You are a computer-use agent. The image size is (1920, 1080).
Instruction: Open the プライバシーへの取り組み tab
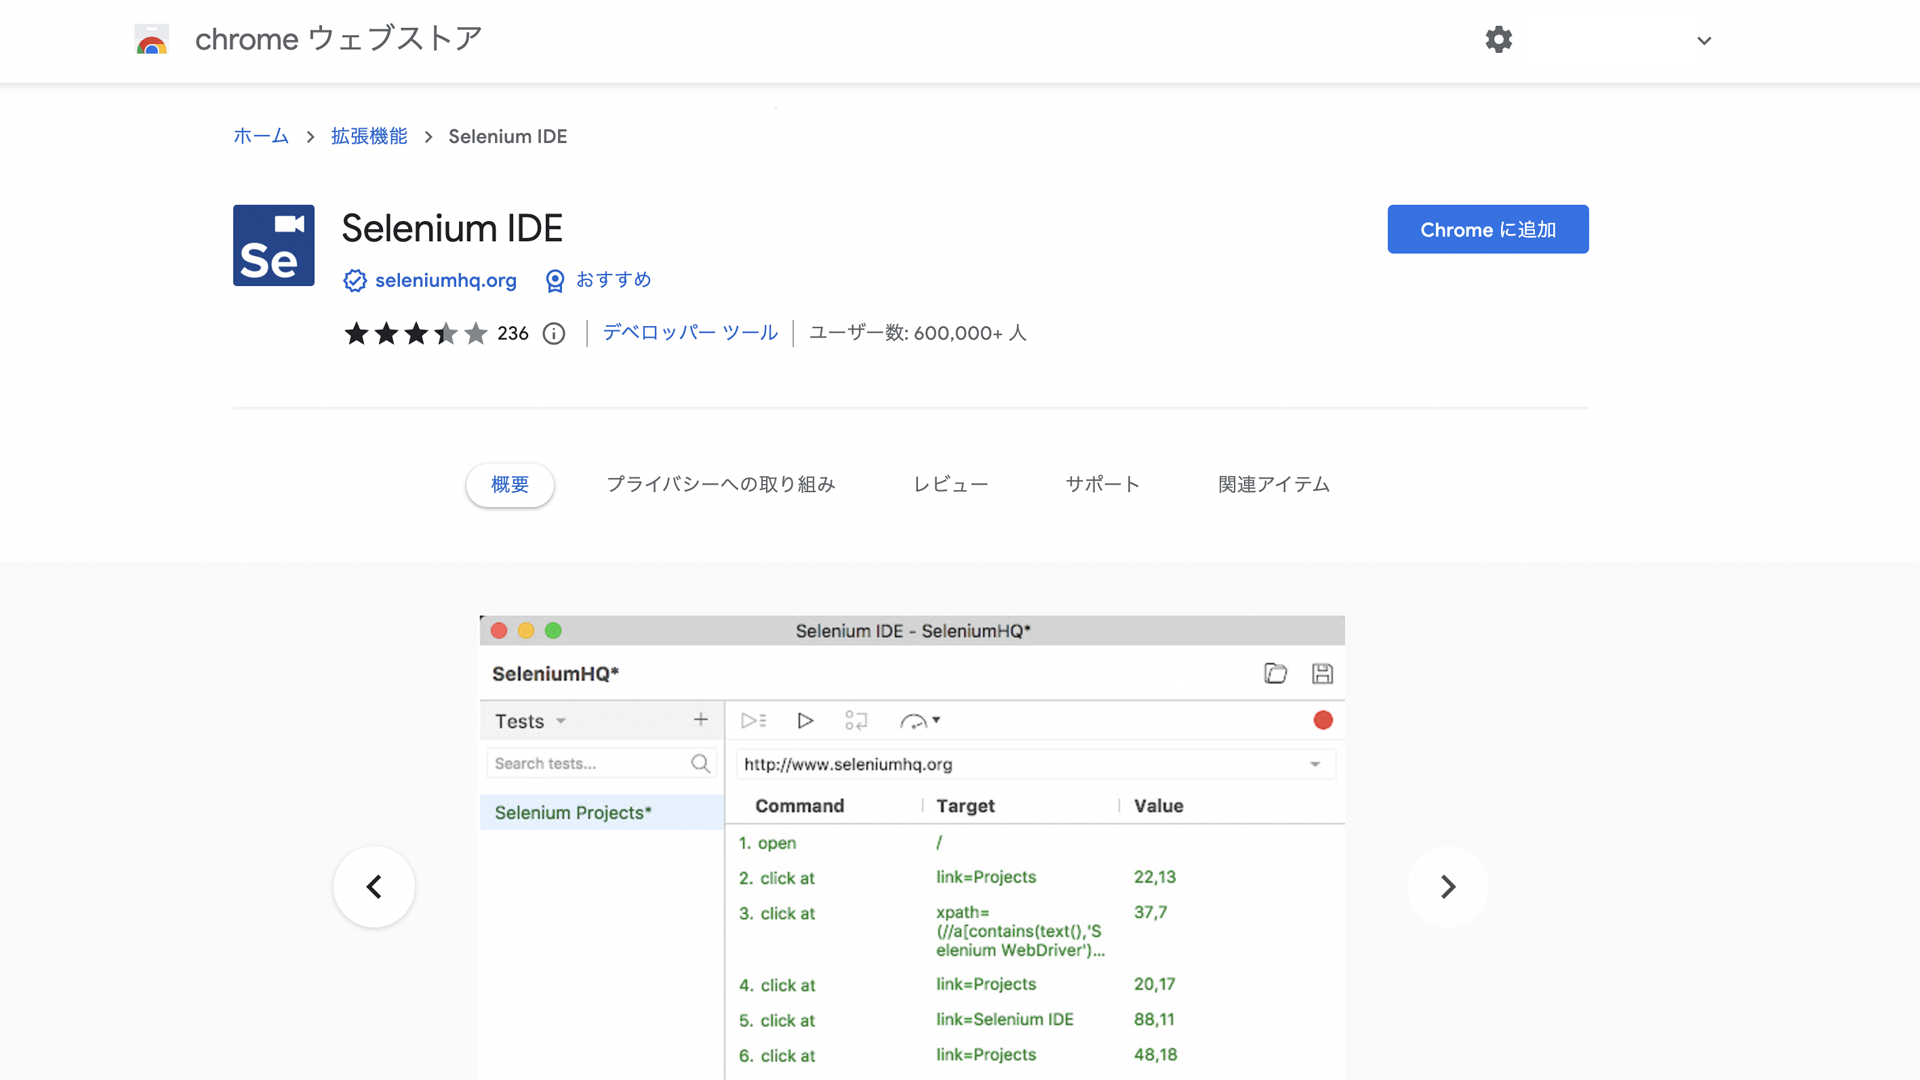pyautogui.click(x=720, y=485)
